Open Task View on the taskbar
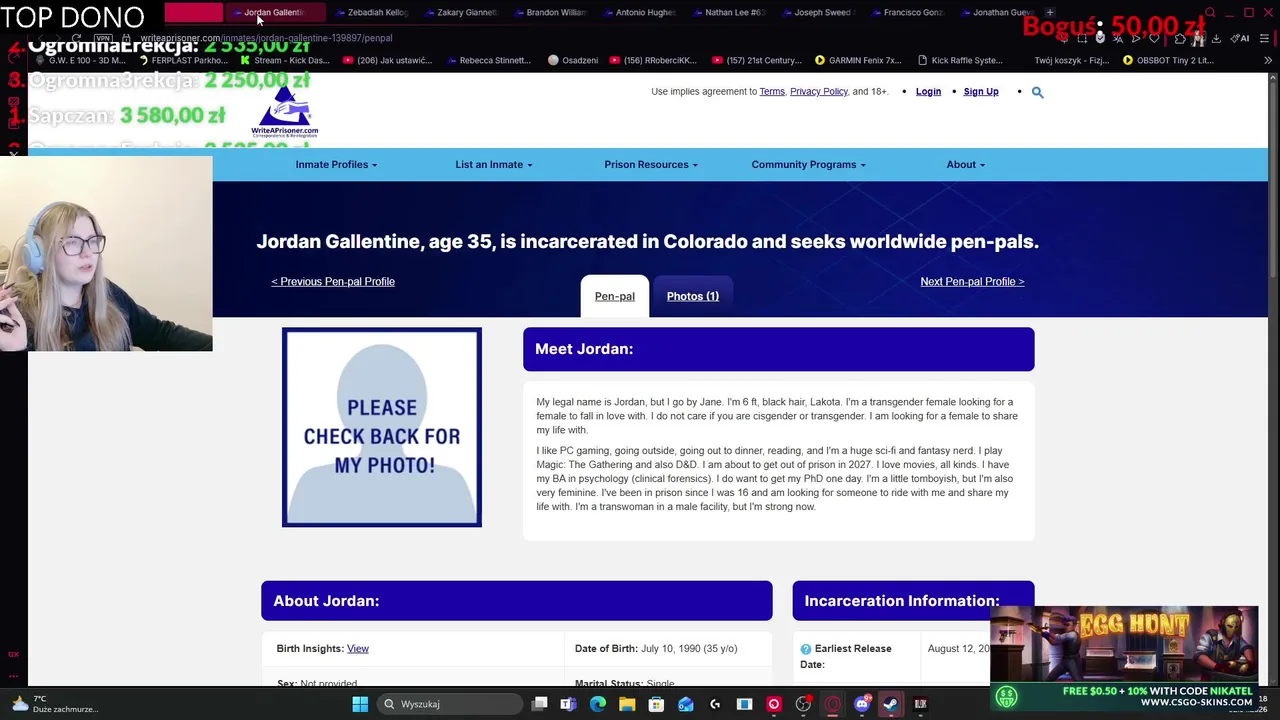This screenshot has height=720, width=1280. [x=539, y=704]
